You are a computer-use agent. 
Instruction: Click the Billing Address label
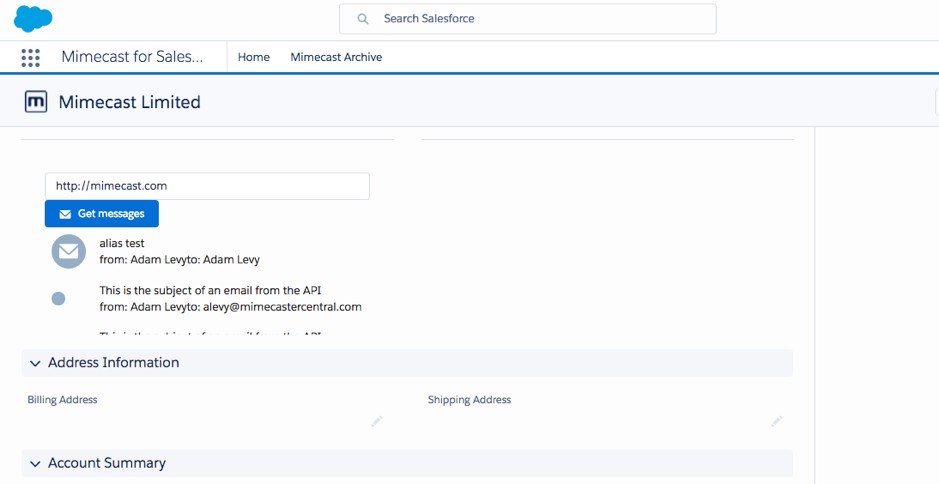[62, 400]
